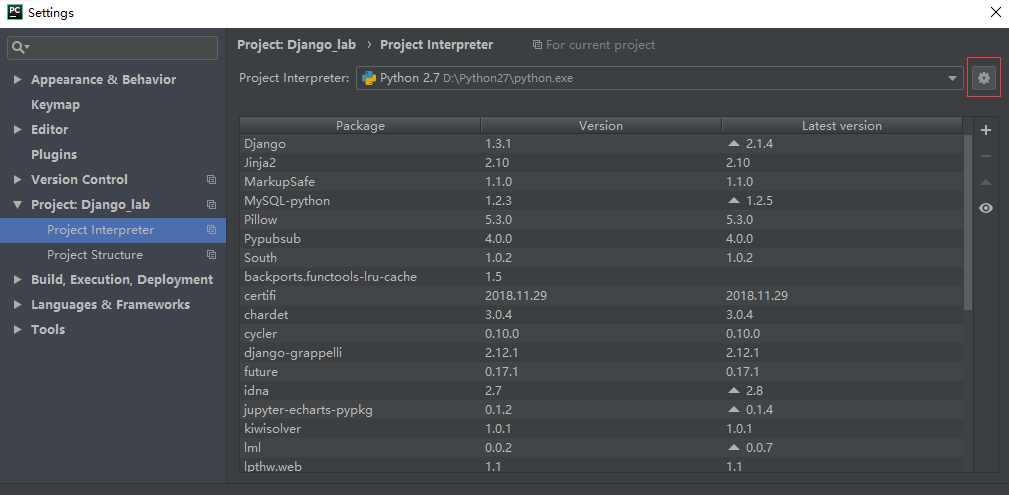1009x495 pixels.
Task: Close the Settings window
Action: (994, 12)
